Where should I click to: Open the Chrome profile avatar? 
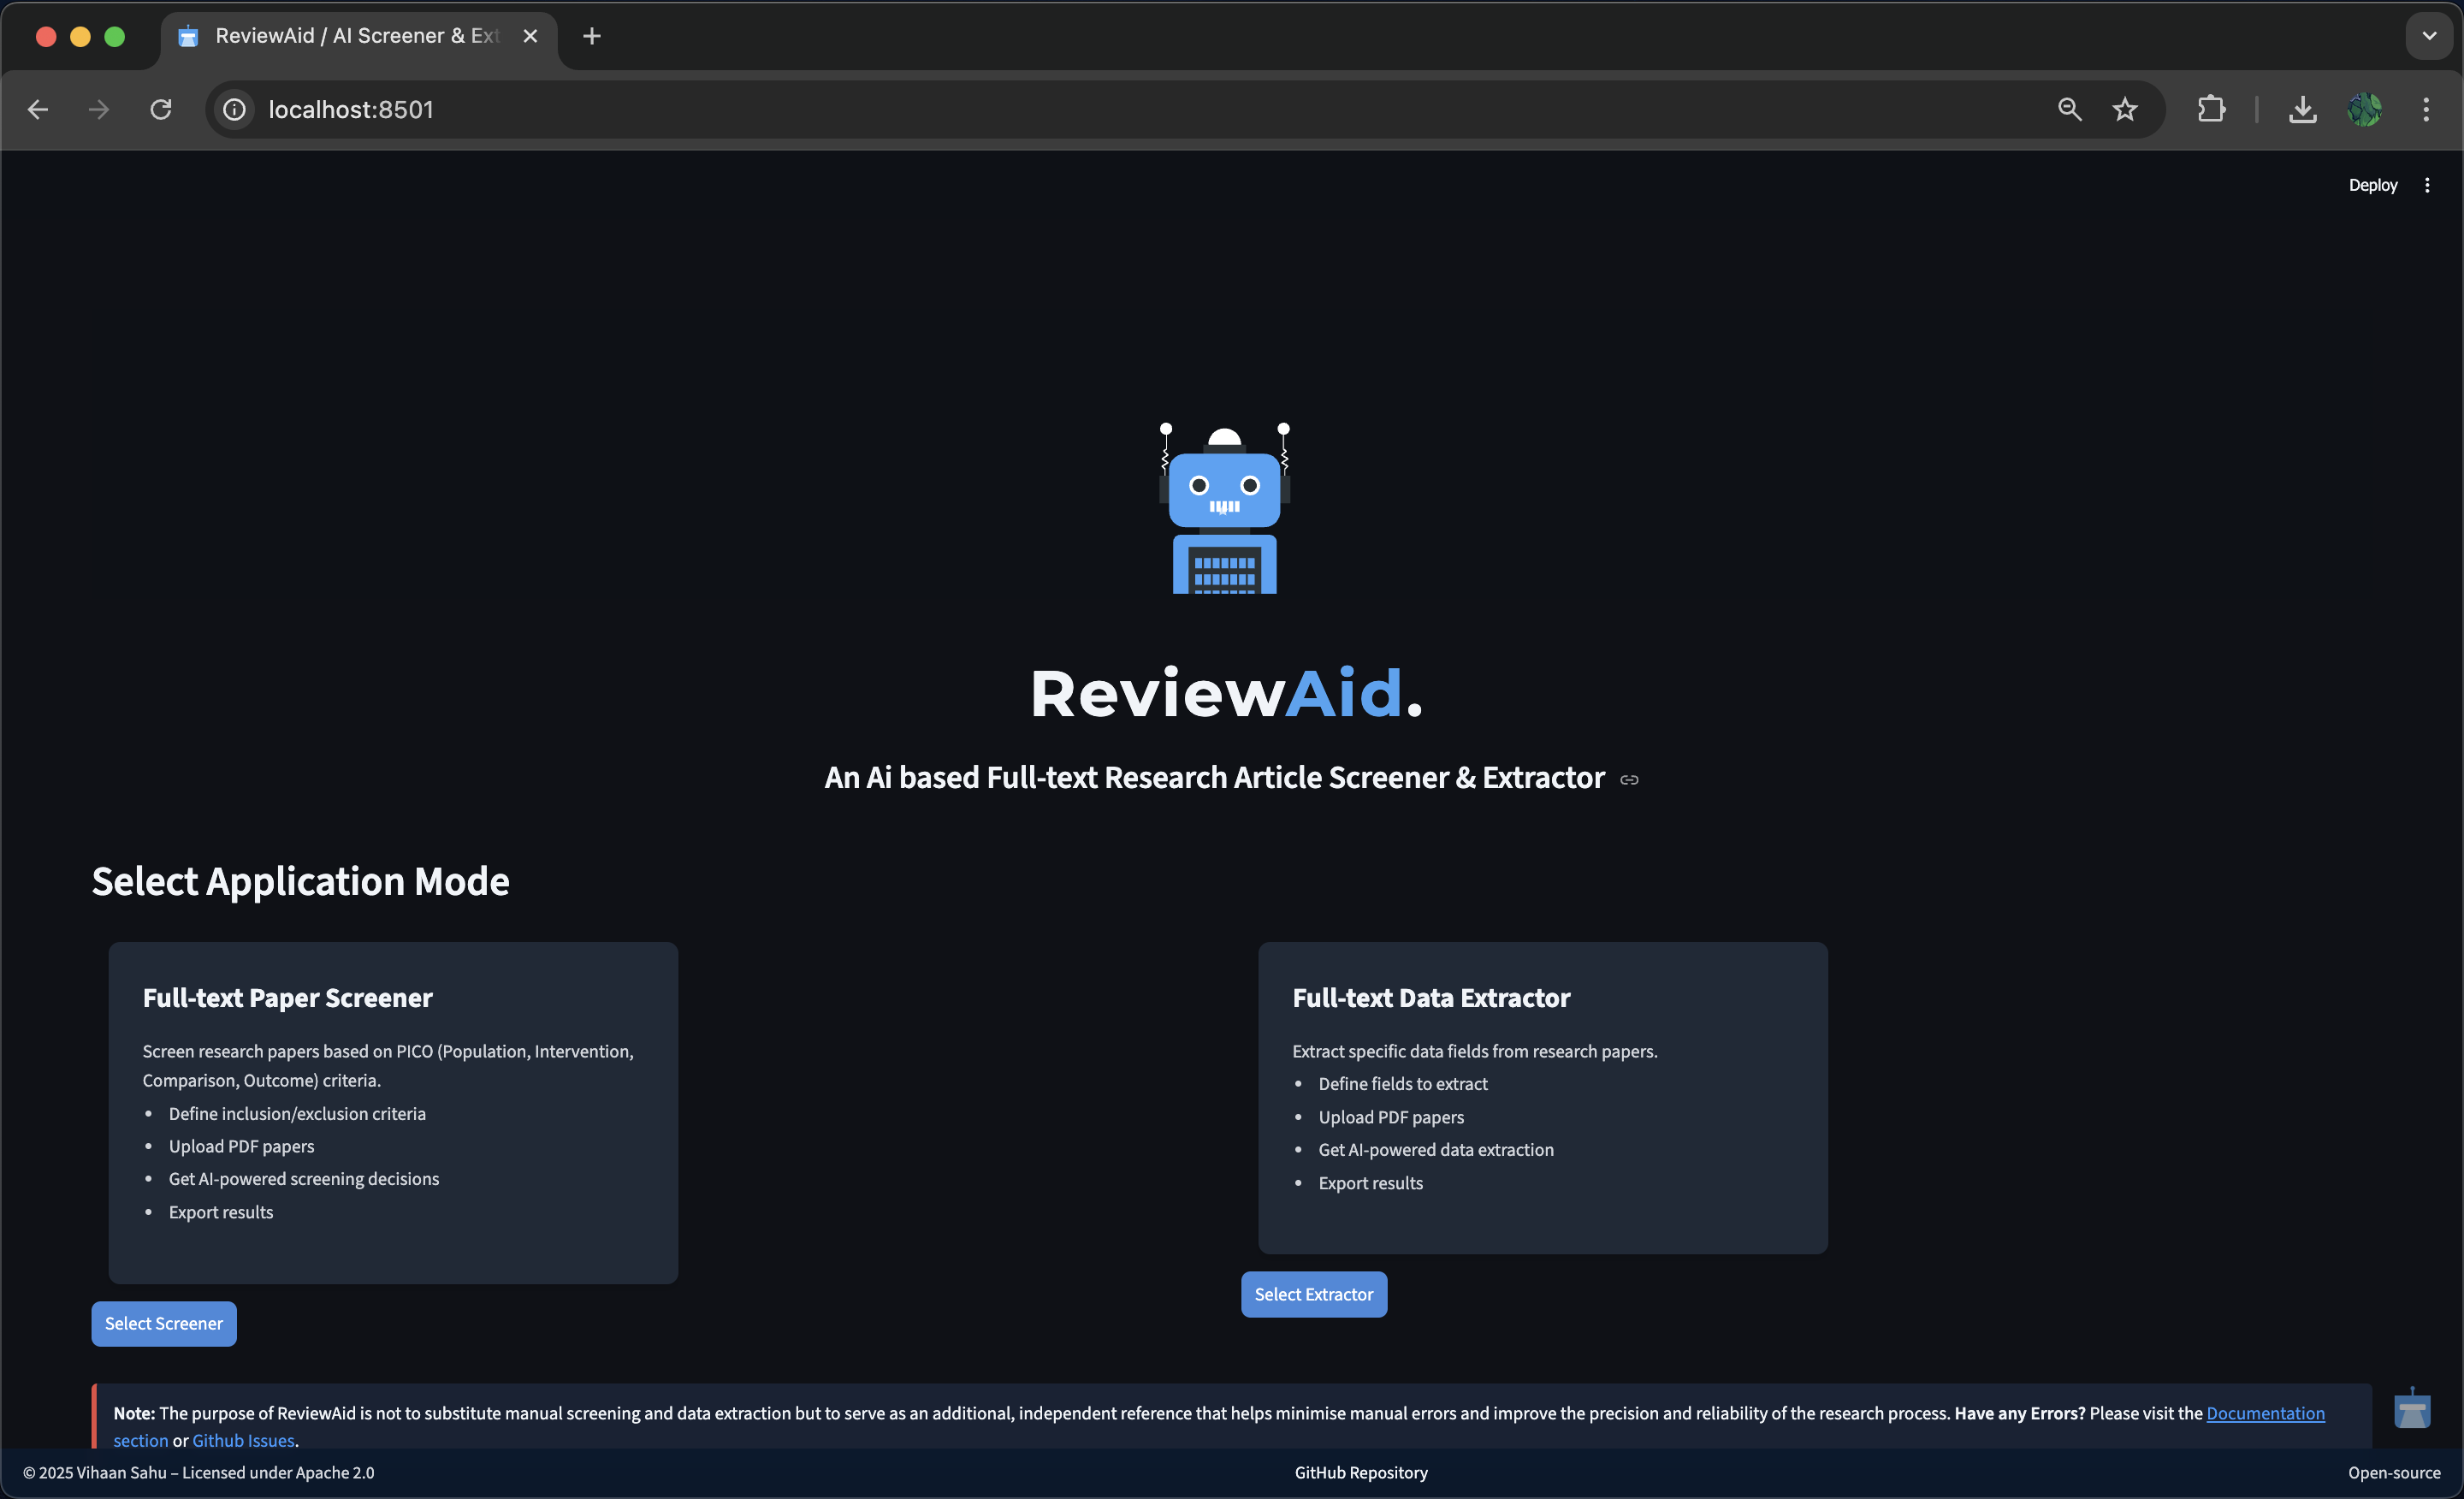(2364, 109)
